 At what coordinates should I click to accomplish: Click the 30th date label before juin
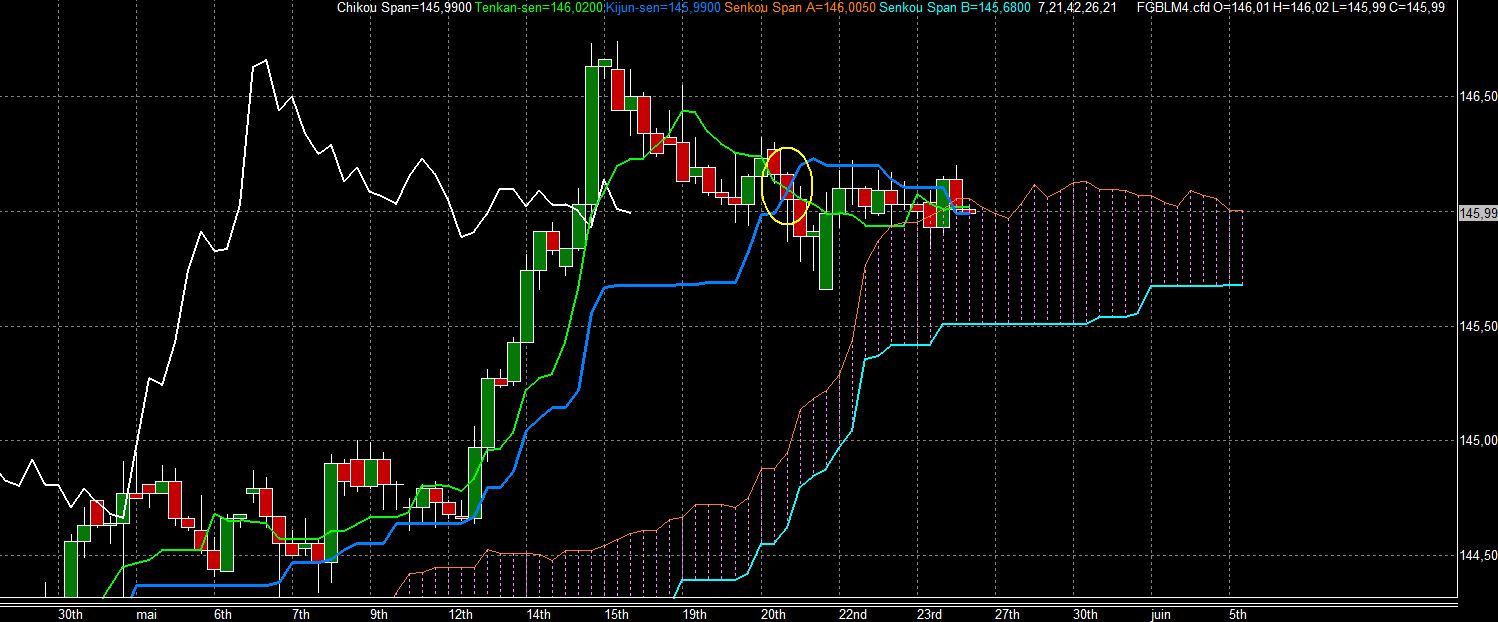click(x=1086, y=613)
